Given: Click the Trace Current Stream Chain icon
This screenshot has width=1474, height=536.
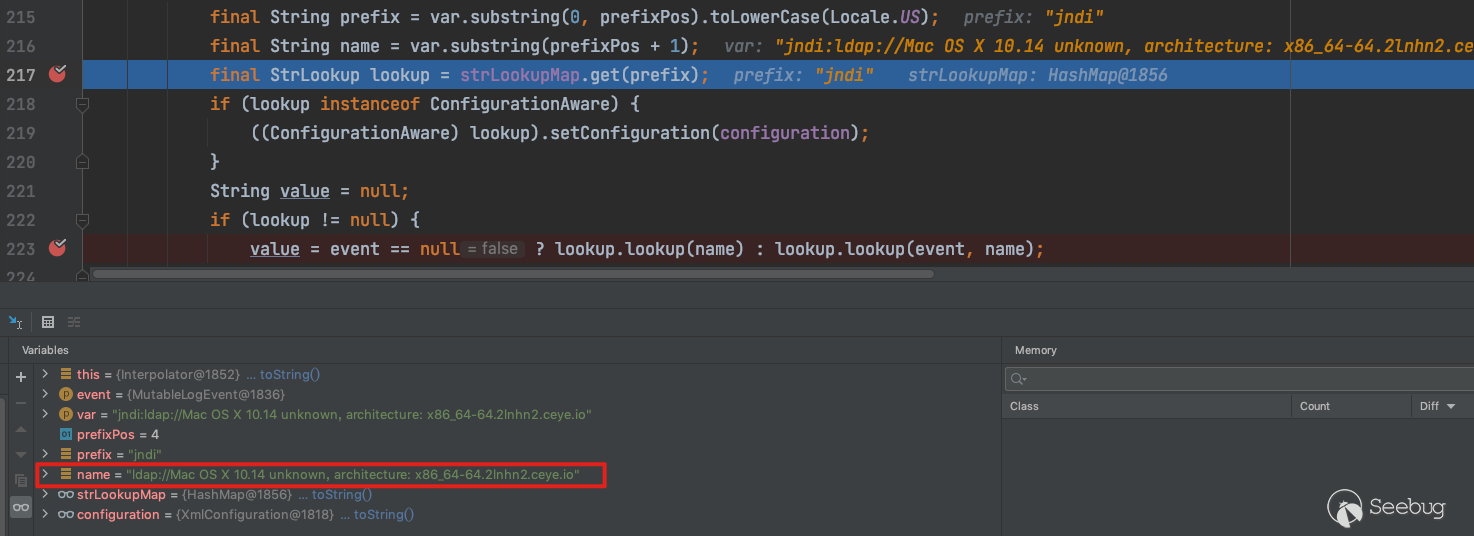Looking at the screenshot, I should tap(74, 321).
